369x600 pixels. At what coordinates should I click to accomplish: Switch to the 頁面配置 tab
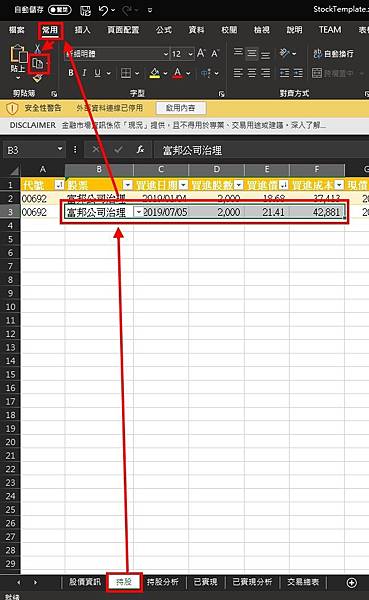(x=123, y=30)
